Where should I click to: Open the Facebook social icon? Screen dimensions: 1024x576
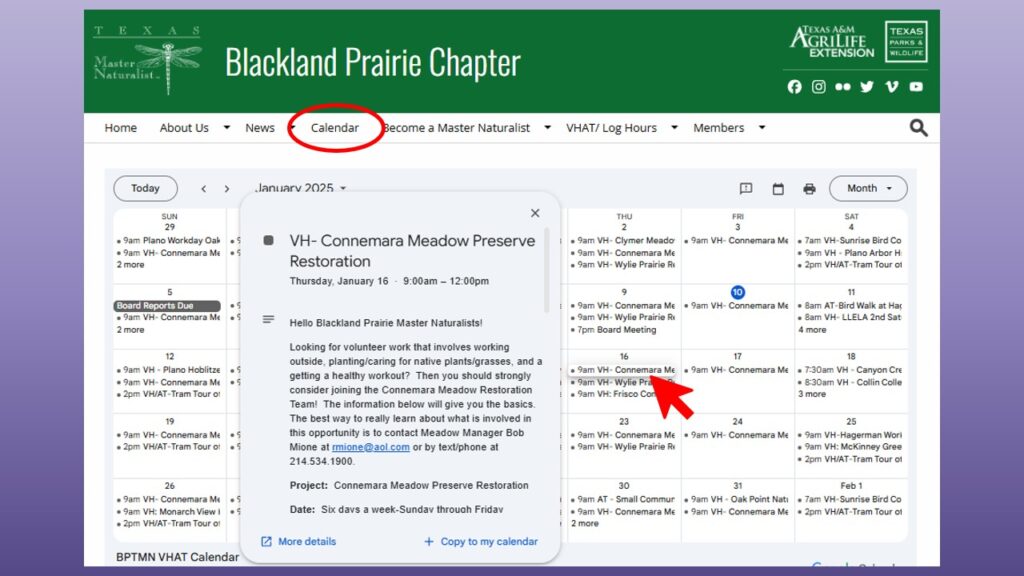[x=794, y=87]
